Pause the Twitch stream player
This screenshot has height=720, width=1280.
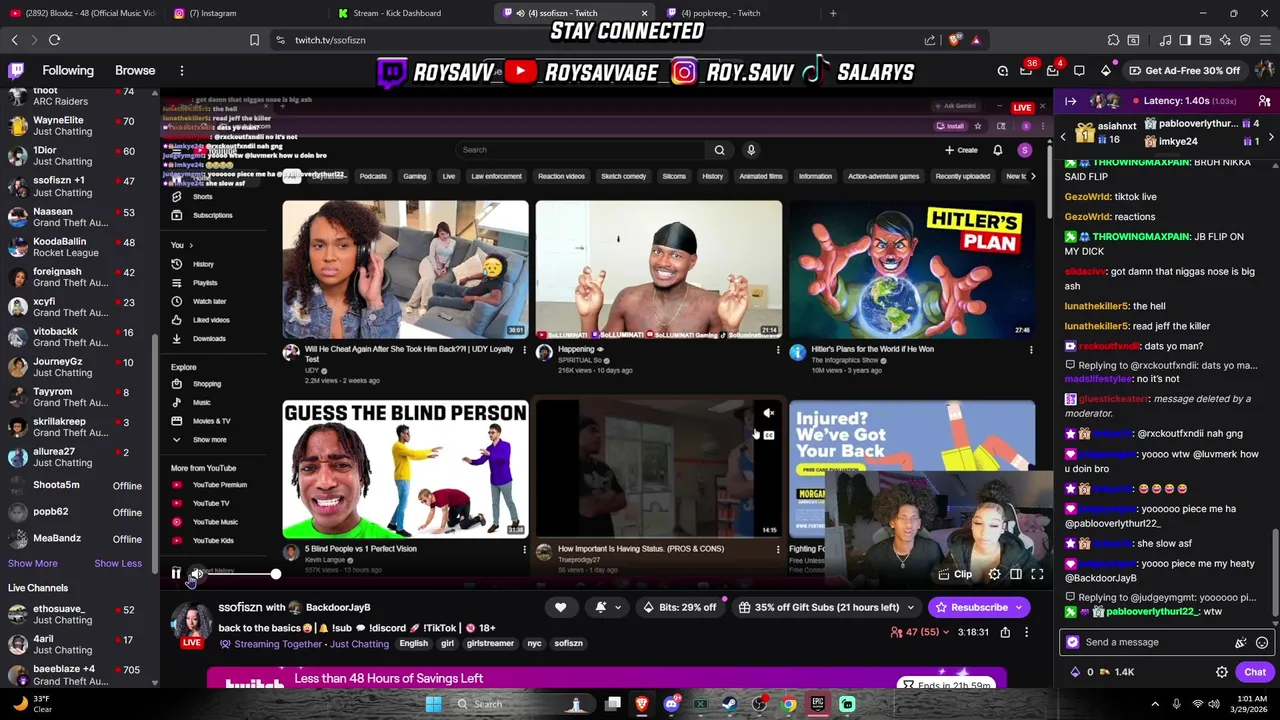pos(176,574)
